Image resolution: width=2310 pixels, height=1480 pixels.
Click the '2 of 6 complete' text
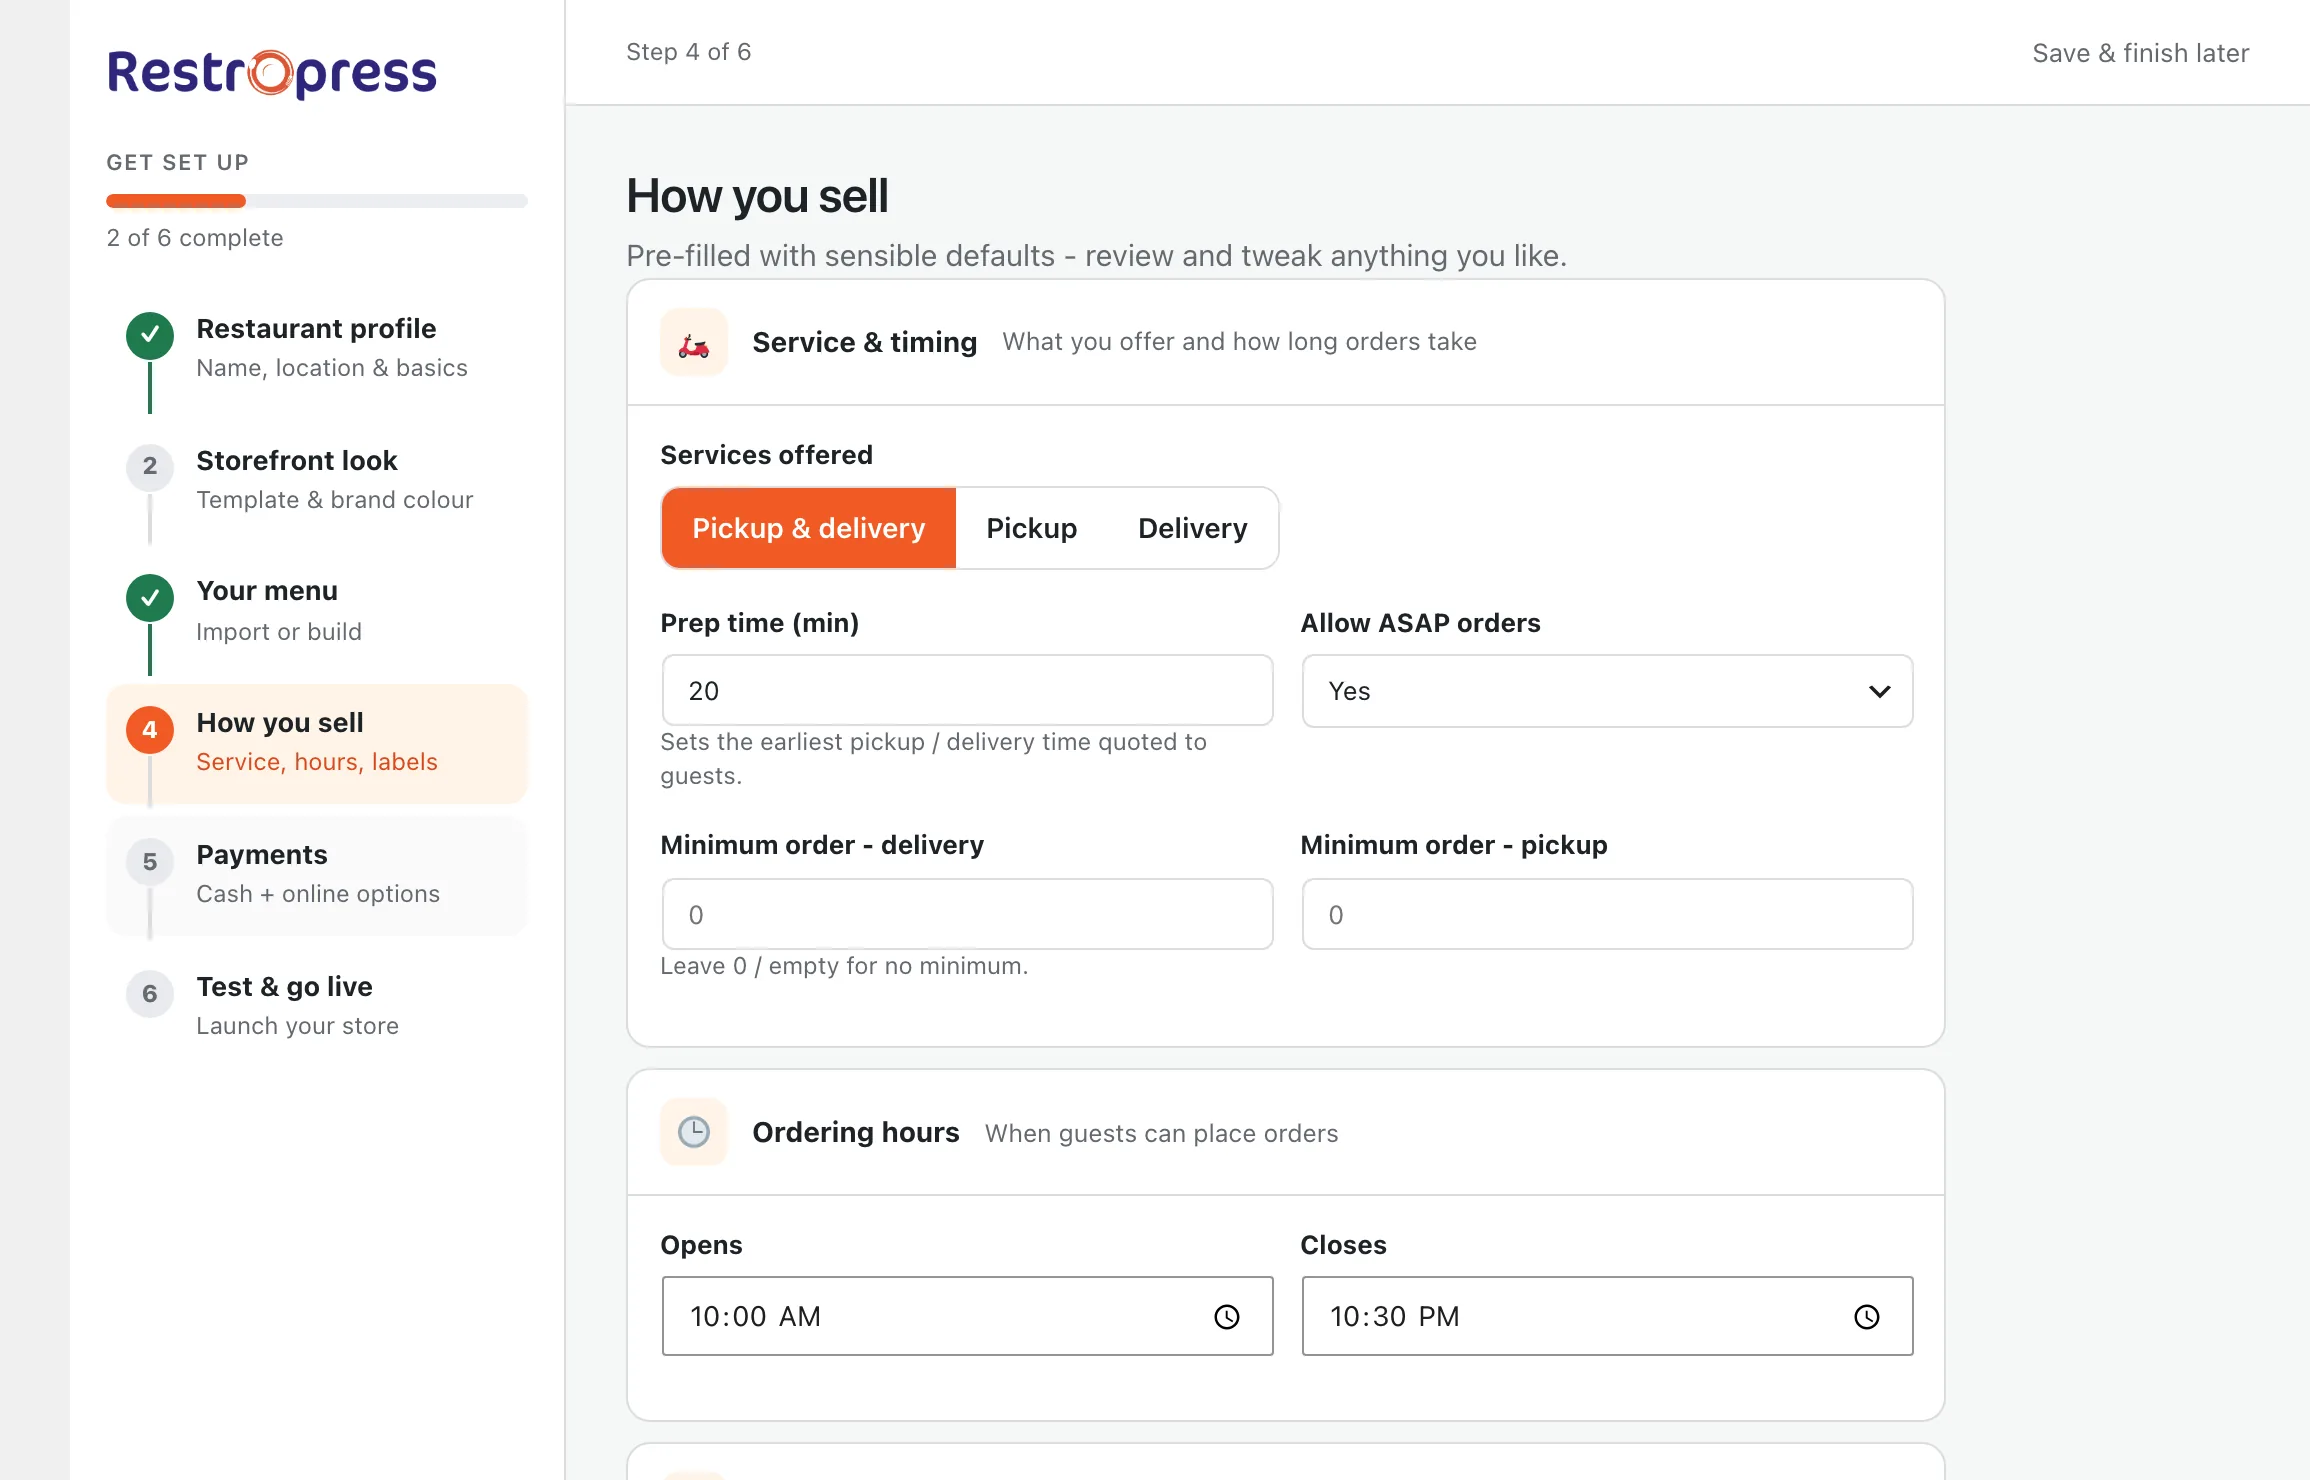coord(195,238)
